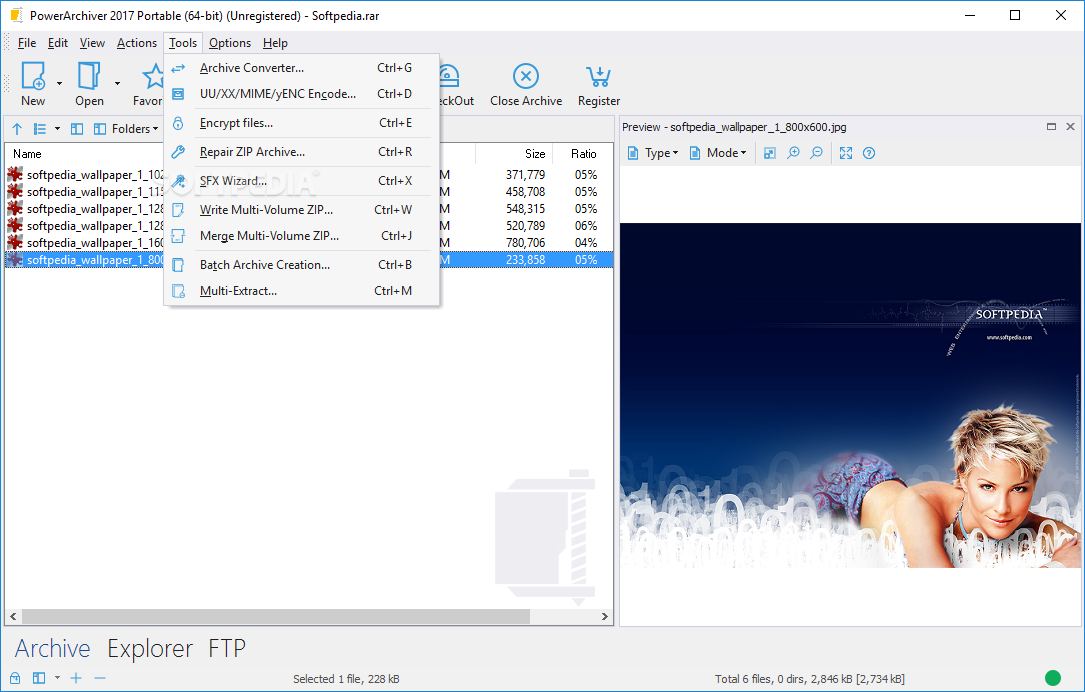
Task: Sort file list by Size column
Action: (535, 154)
